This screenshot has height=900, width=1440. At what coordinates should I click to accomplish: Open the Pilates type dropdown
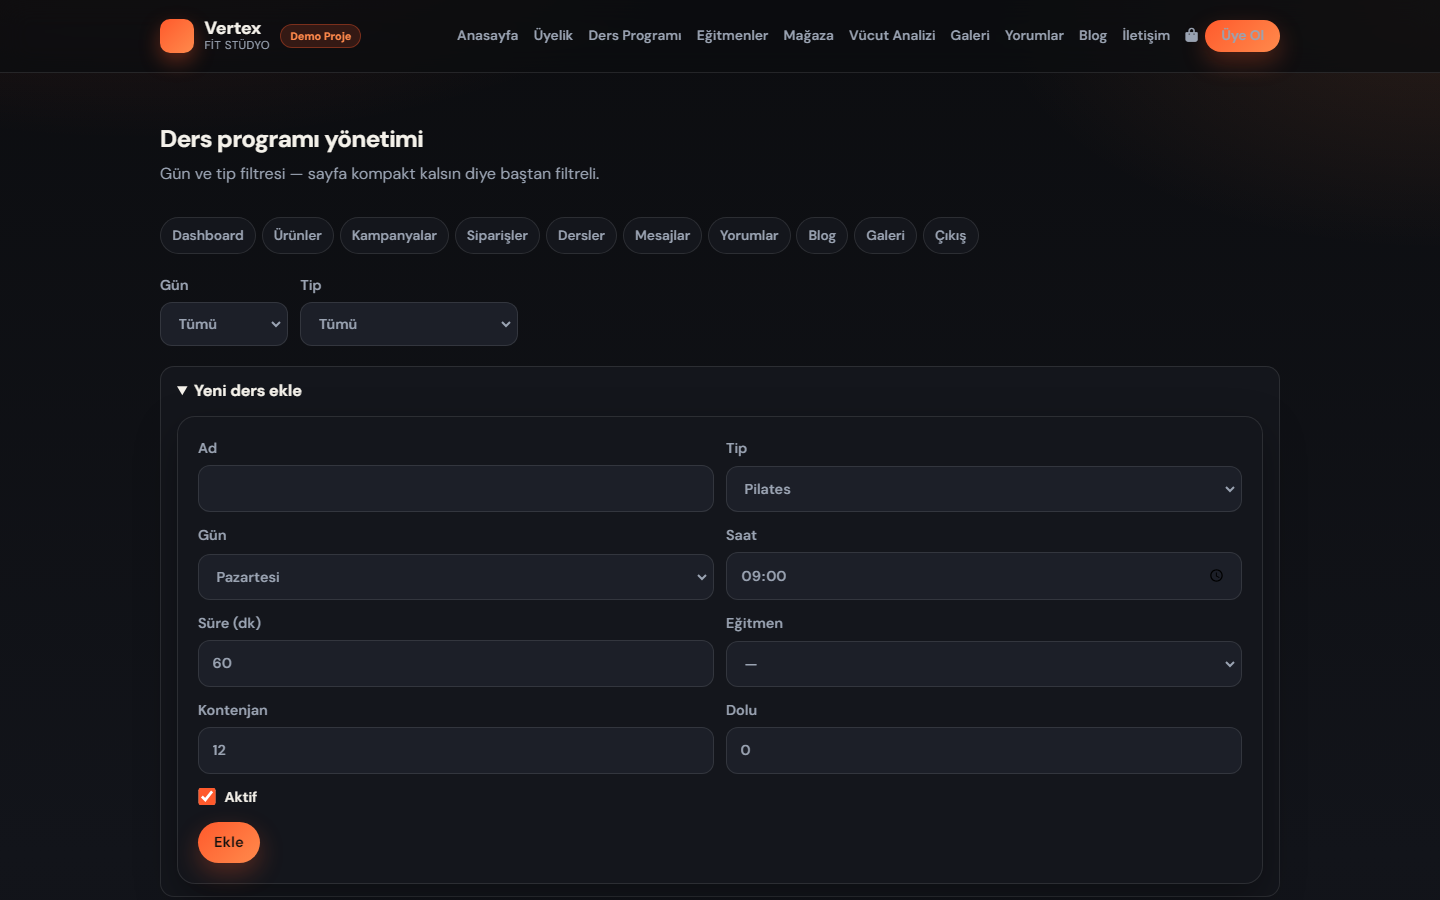(984, 489)
